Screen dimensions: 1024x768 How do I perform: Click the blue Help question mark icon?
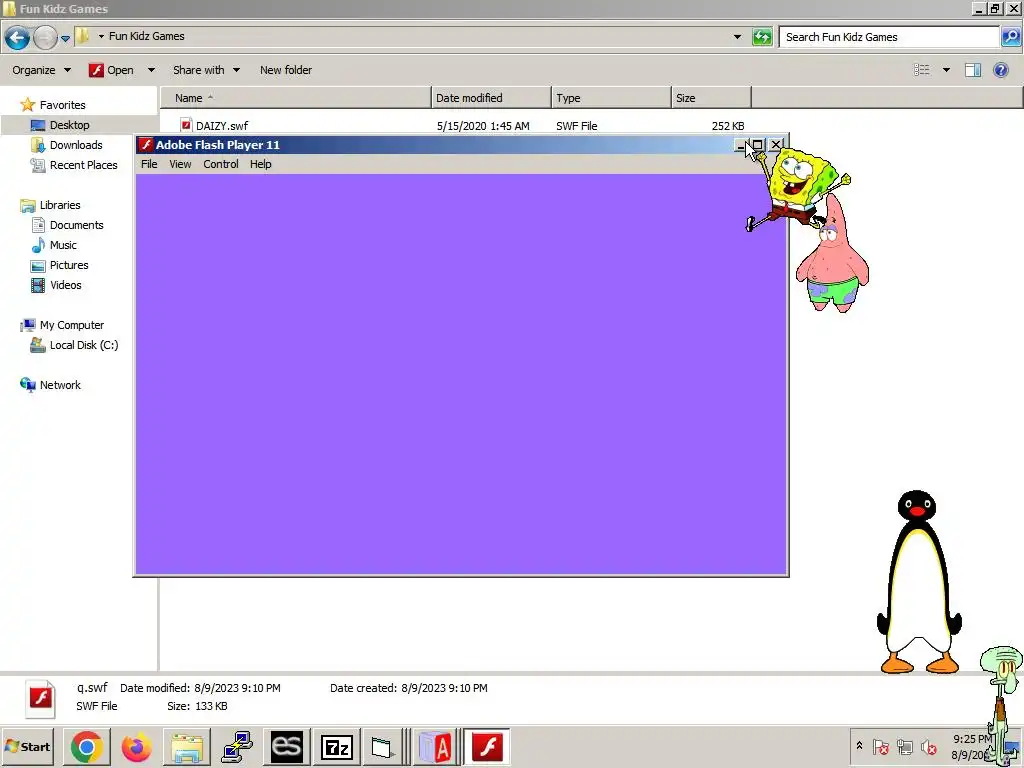[1000, 70]
